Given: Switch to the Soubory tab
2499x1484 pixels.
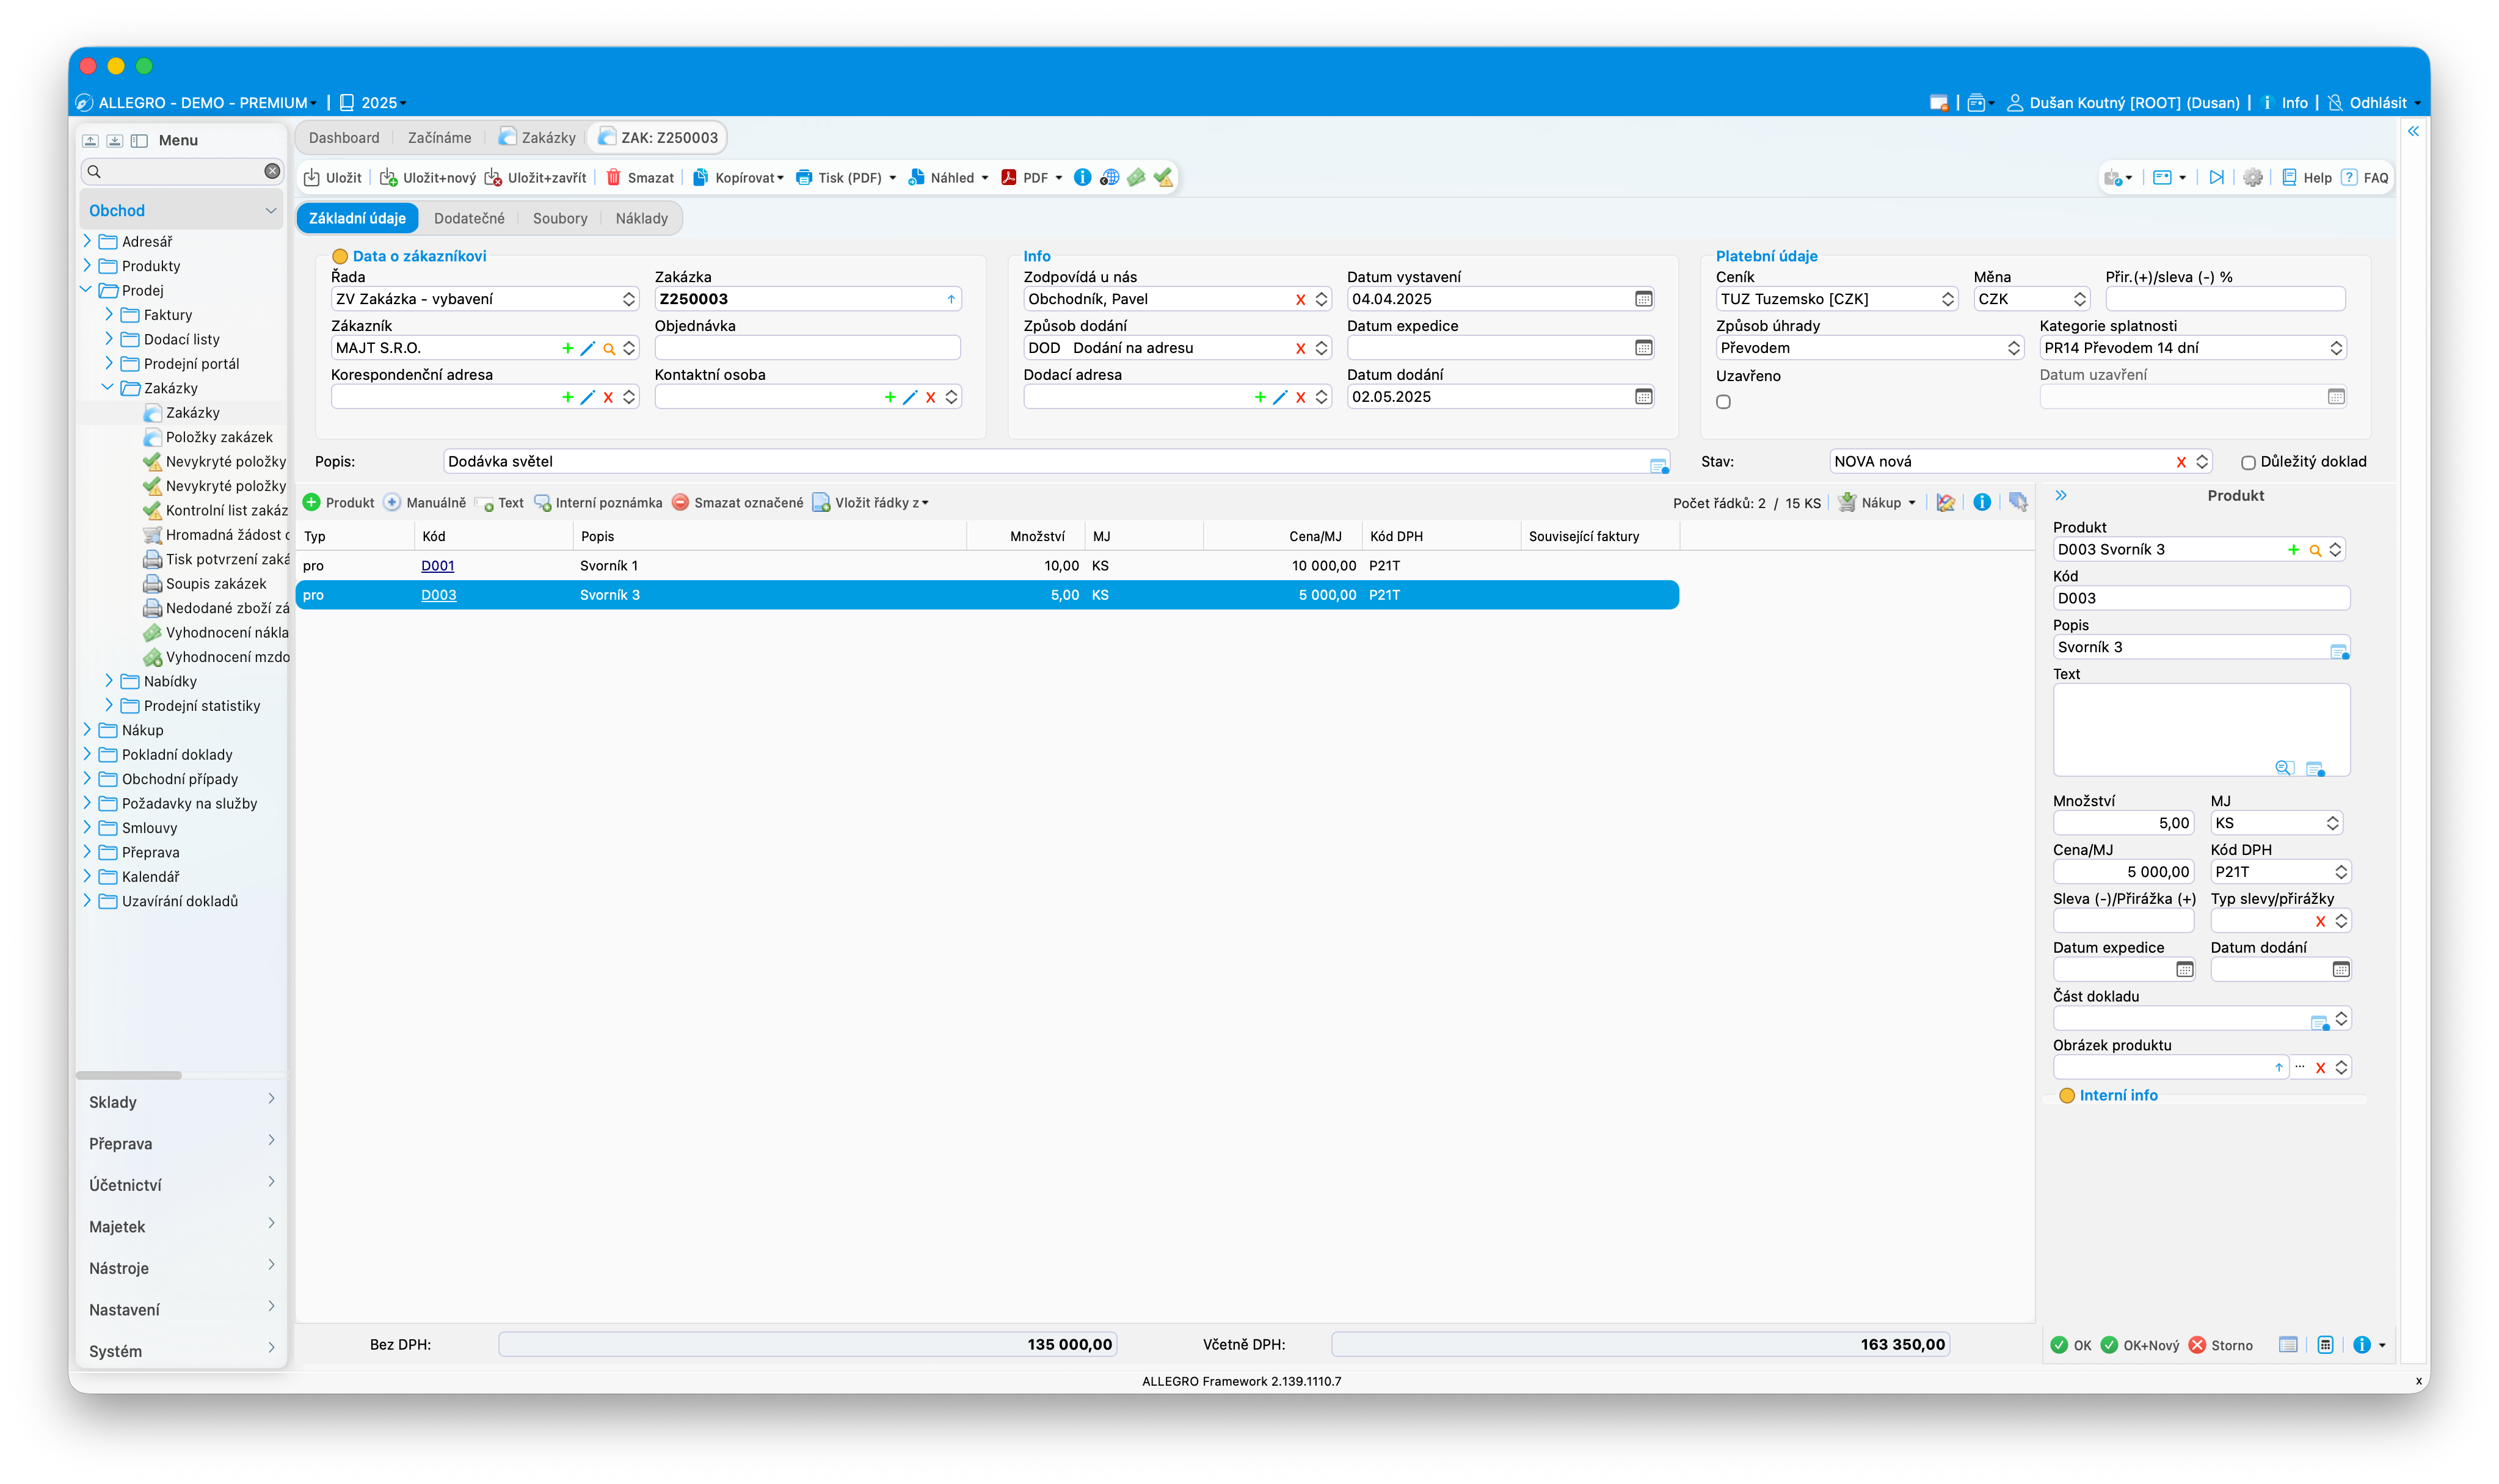Looking at the screenshot, I should click(x=560, y=218).
